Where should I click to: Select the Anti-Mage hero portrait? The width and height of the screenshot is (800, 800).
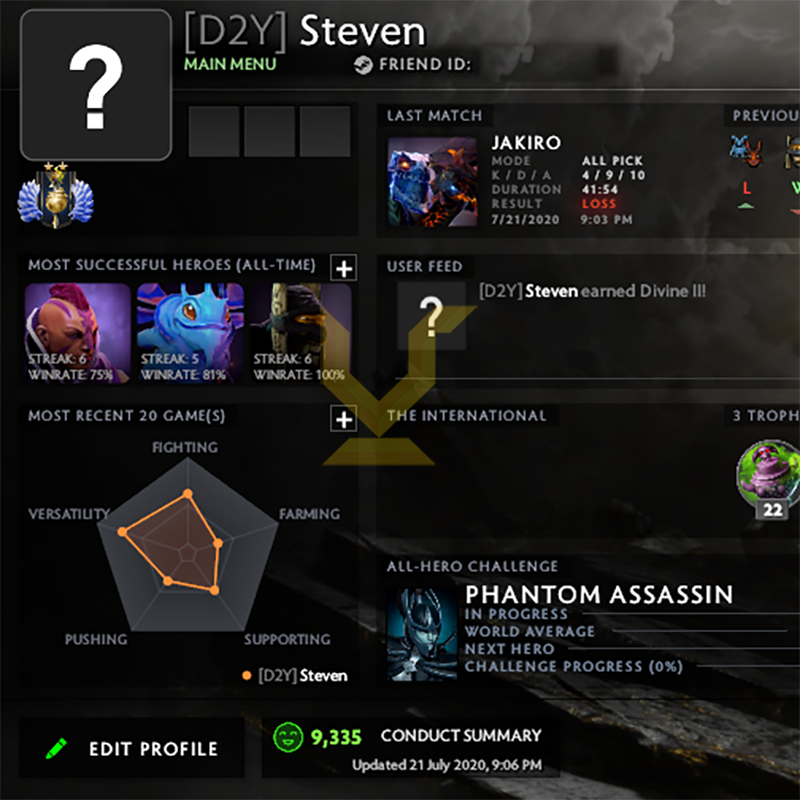click(x=78, y=333)
